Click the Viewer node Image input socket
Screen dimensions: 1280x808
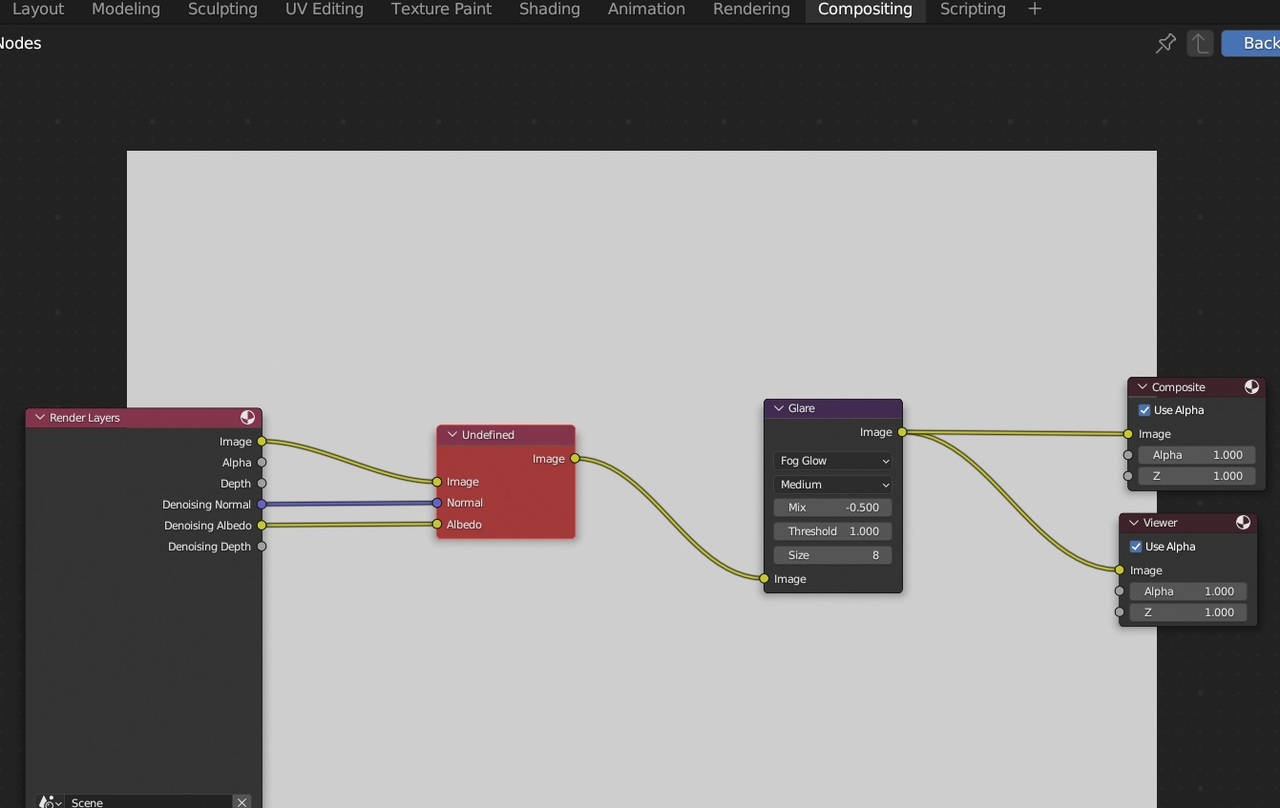tap(1120, 570)
